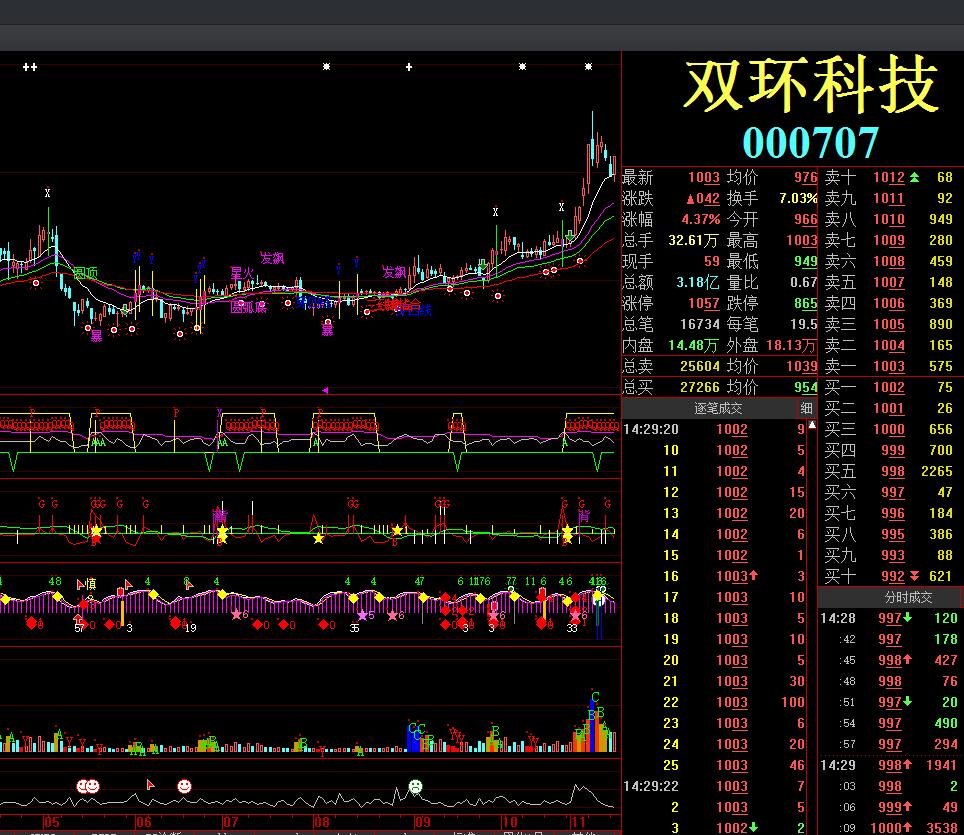The height and width of the screenshot is (835, 964).
Task: Click the 总买 value 27266
Action: [x=700, y=387]
